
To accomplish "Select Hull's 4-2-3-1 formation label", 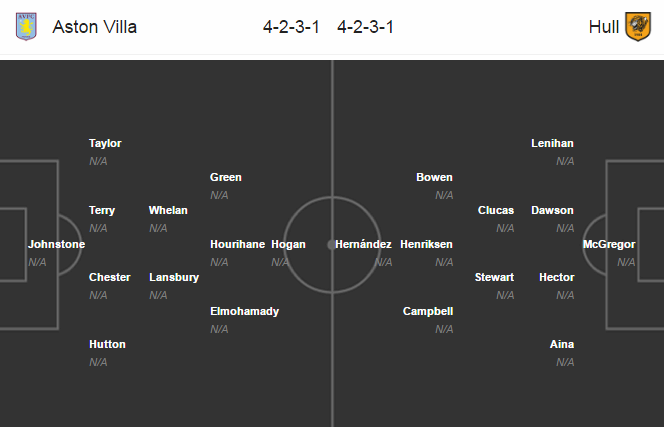I will click(365, 27).
